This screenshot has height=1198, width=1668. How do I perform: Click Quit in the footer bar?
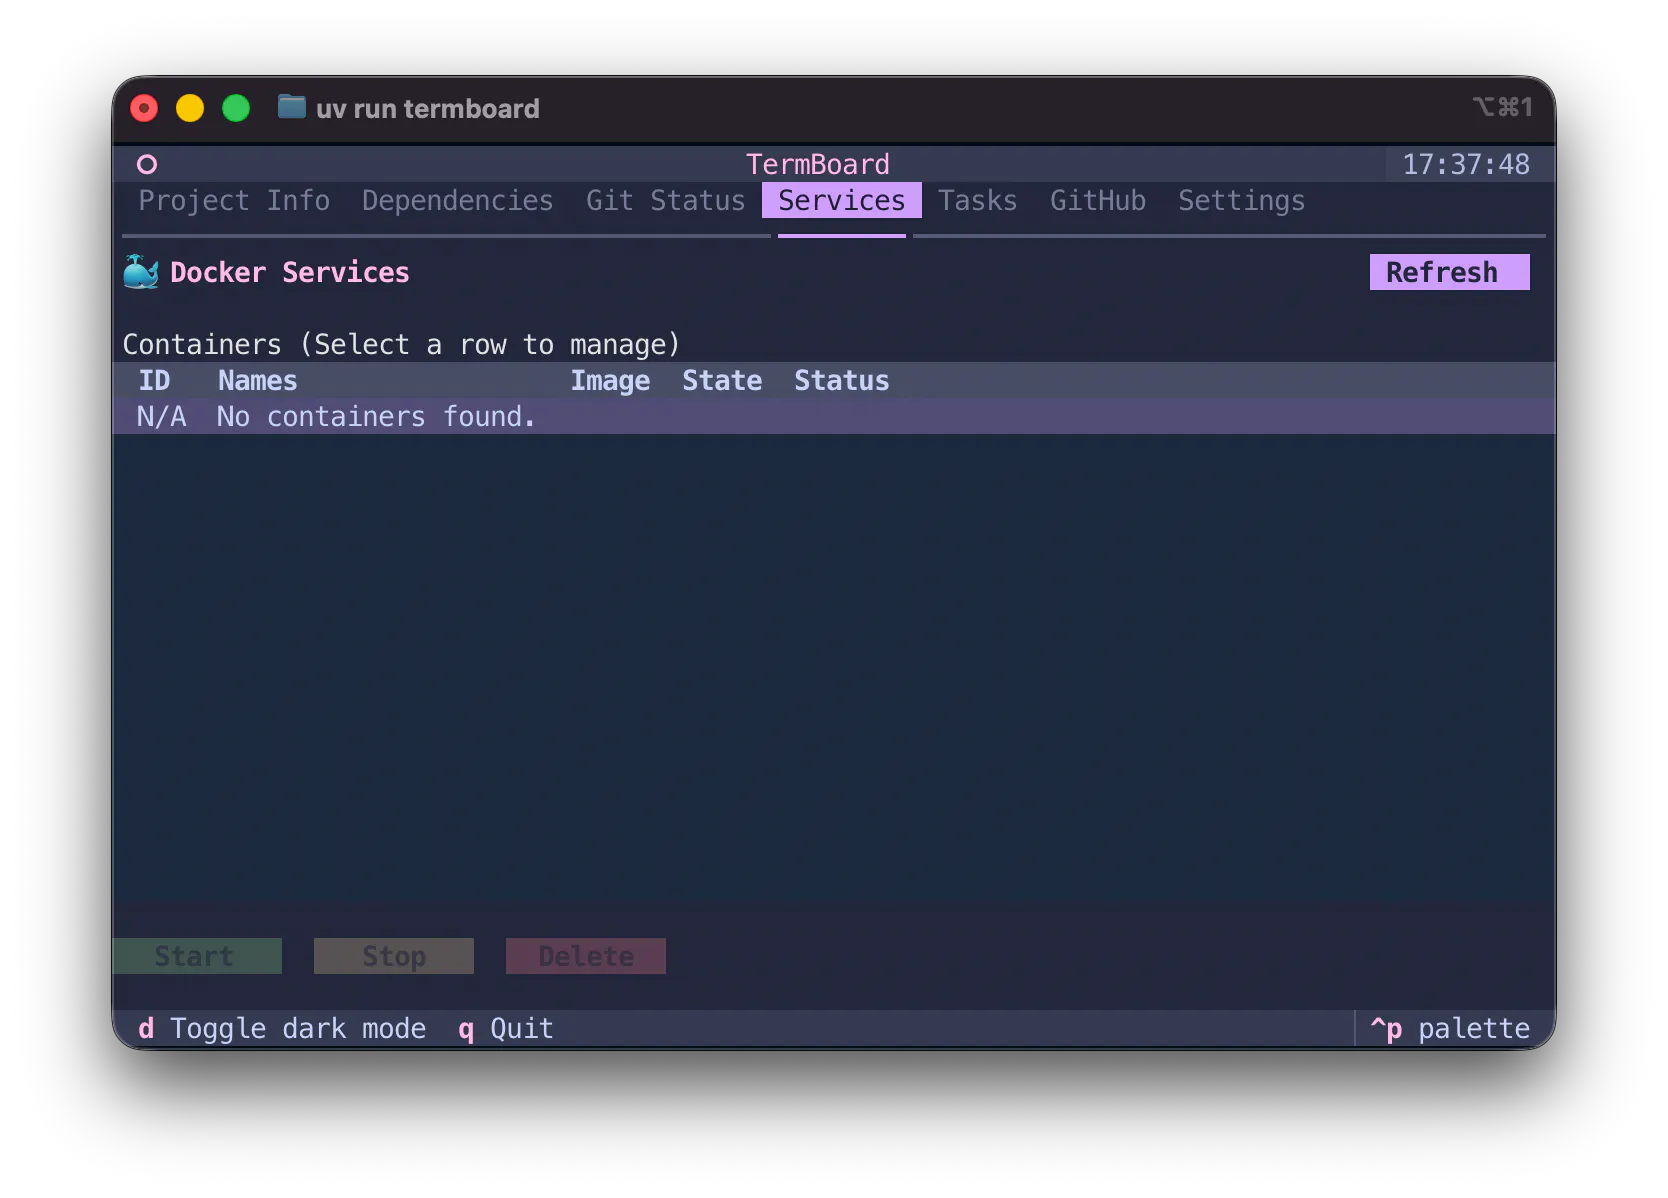point(506,1028)
